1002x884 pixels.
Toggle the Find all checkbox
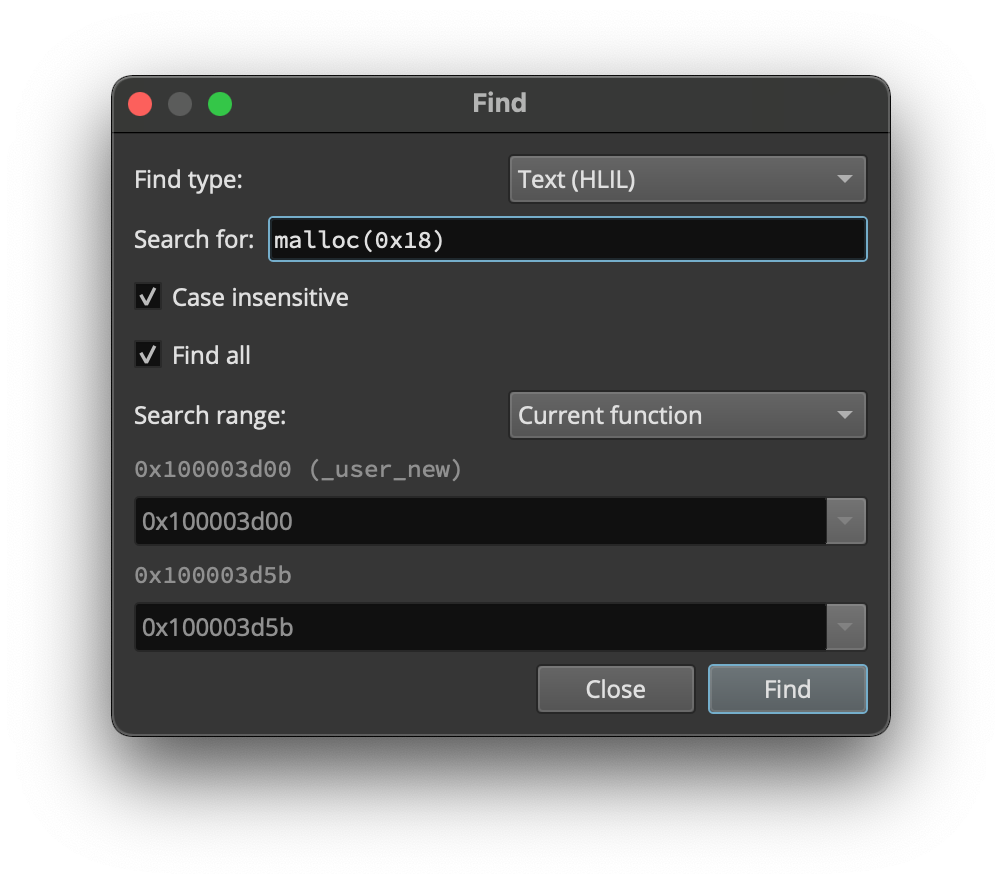point(147,354)
